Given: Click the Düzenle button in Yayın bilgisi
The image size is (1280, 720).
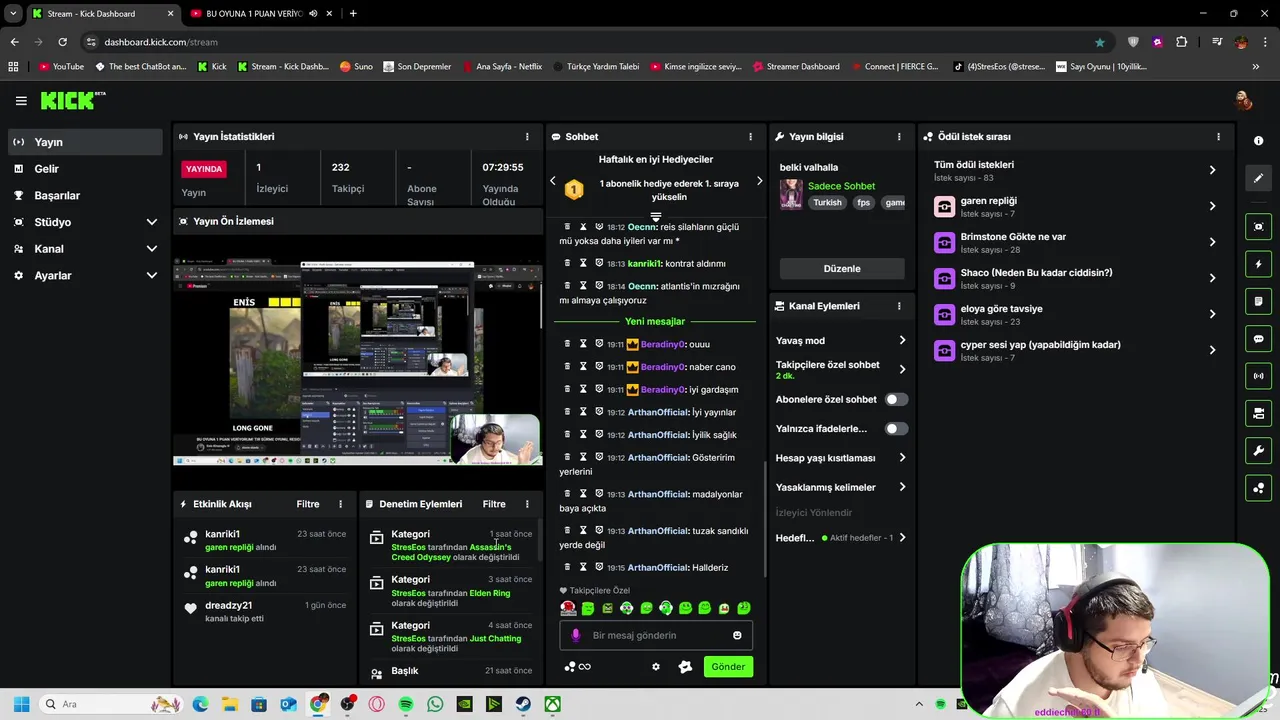Looking at the screenshot, I should click(x=842, y=269).
